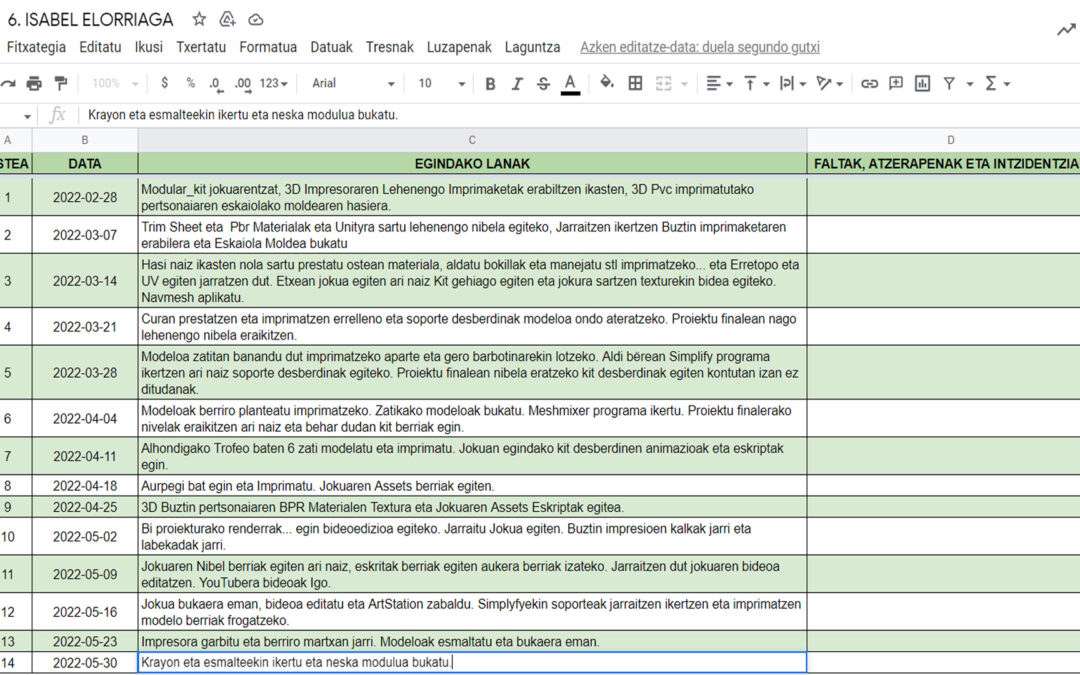Open the Fitxategia menu
Viewport: 1080px width, 675px height.
pyautogui.click(x=36, y=47)
